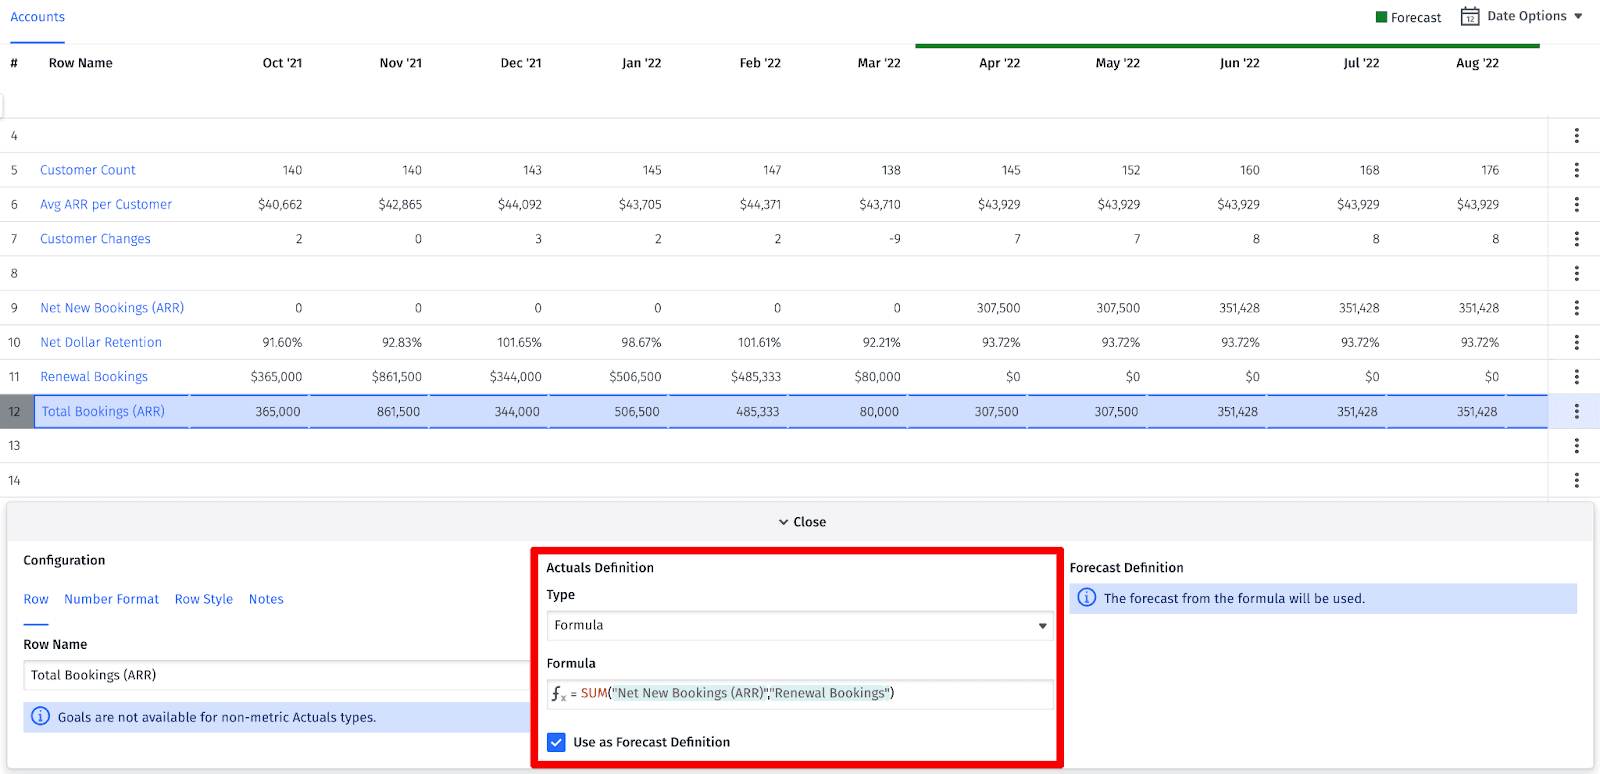Screen dimensions: 1600x774
Task: Click the info icon in Forecast Definition notice
Action: [x=1087, y=598]
